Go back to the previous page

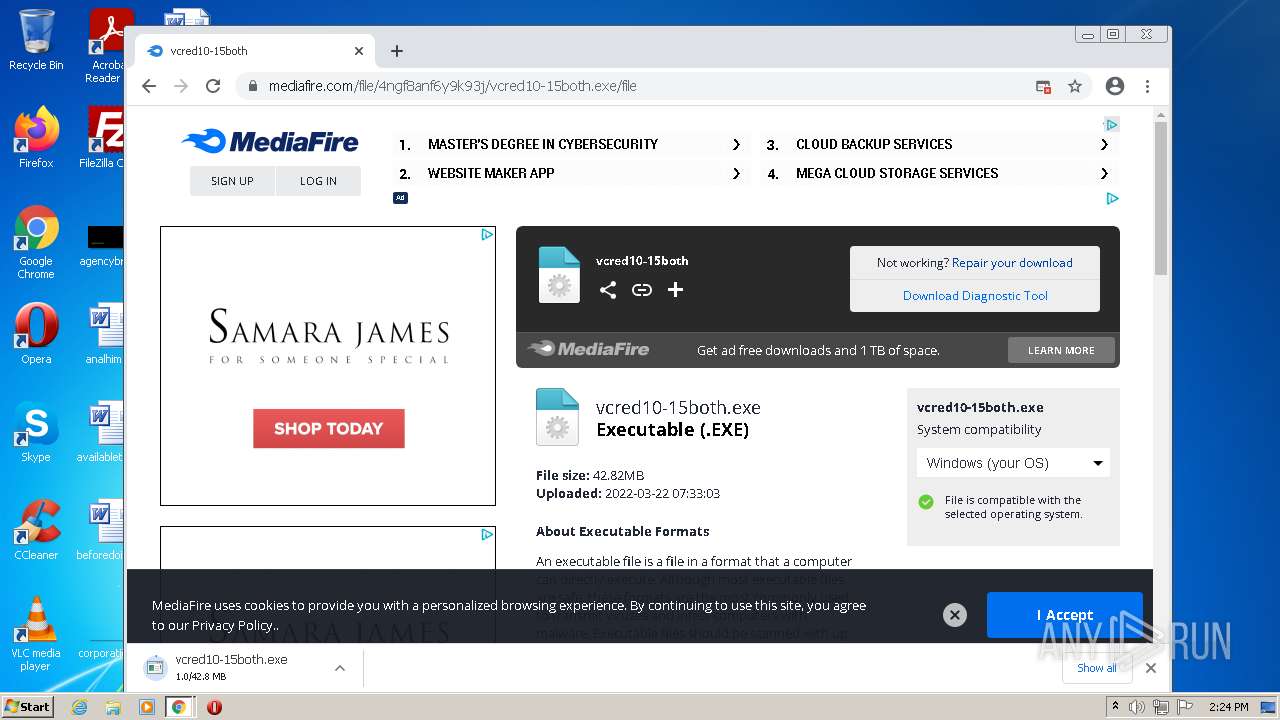pyautogui.click(x=149, y=86)
